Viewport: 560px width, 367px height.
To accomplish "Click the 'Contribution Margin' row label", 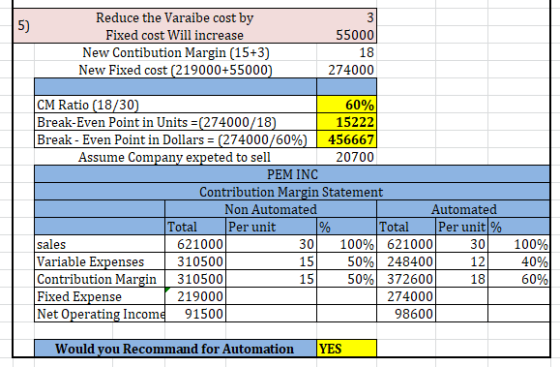I will pos(100,279).
